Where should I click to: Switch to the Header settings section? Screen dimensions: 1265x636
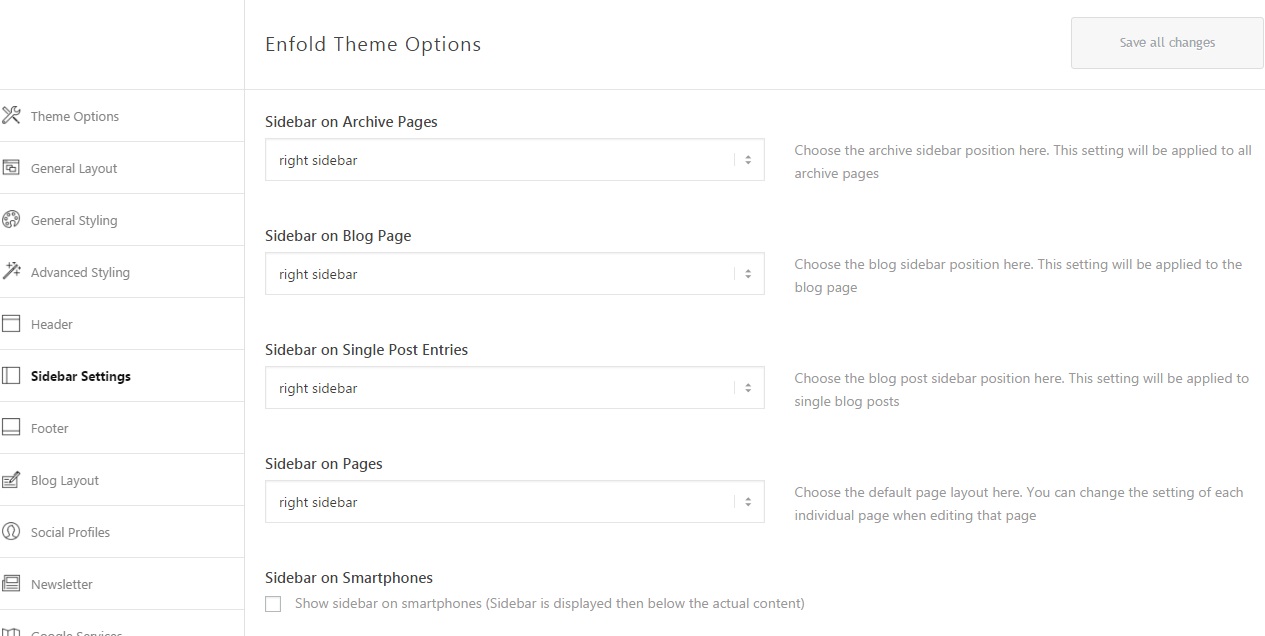pyautogui.click(x=52, y=324)
